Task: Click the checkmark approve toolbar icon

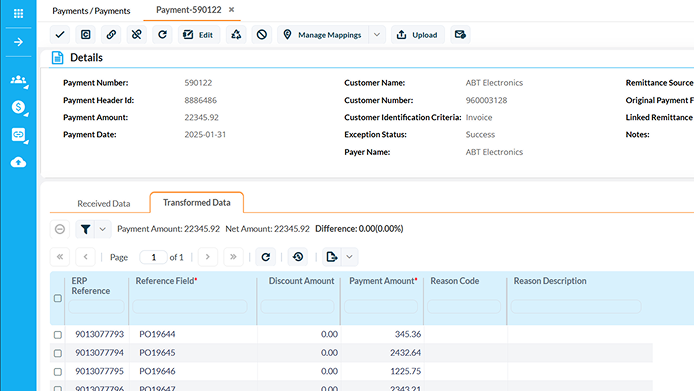Action: [x=60, y=35]
